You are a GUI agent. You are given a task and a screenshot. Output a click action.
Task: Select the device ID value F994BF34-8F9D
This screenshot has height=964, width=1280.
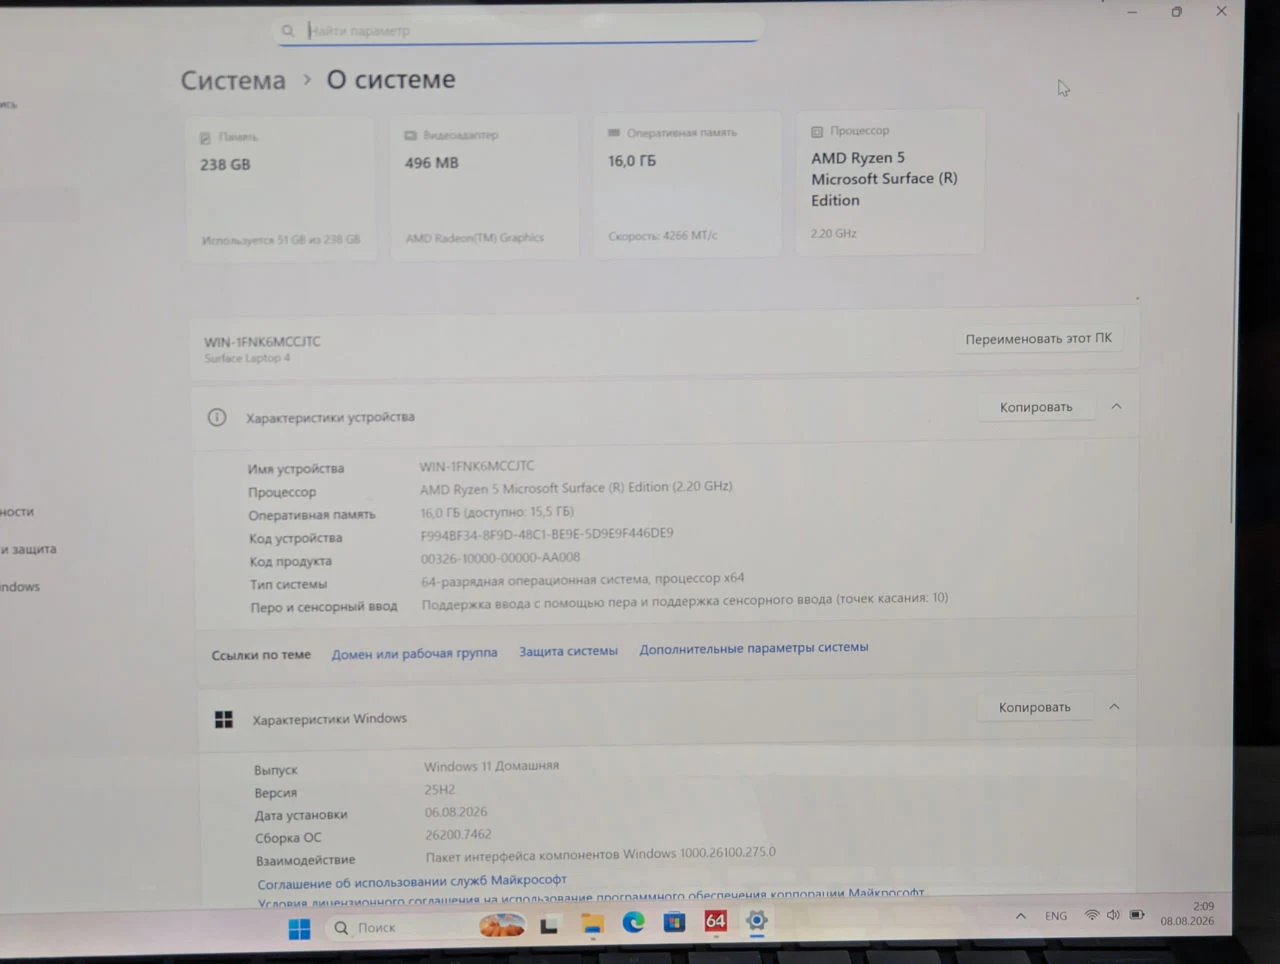coord(547,534)
